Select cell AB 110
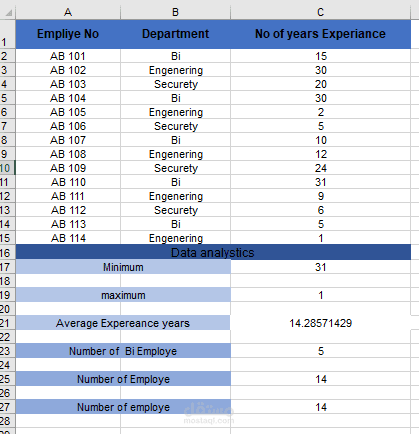 (x=68, y=182)
